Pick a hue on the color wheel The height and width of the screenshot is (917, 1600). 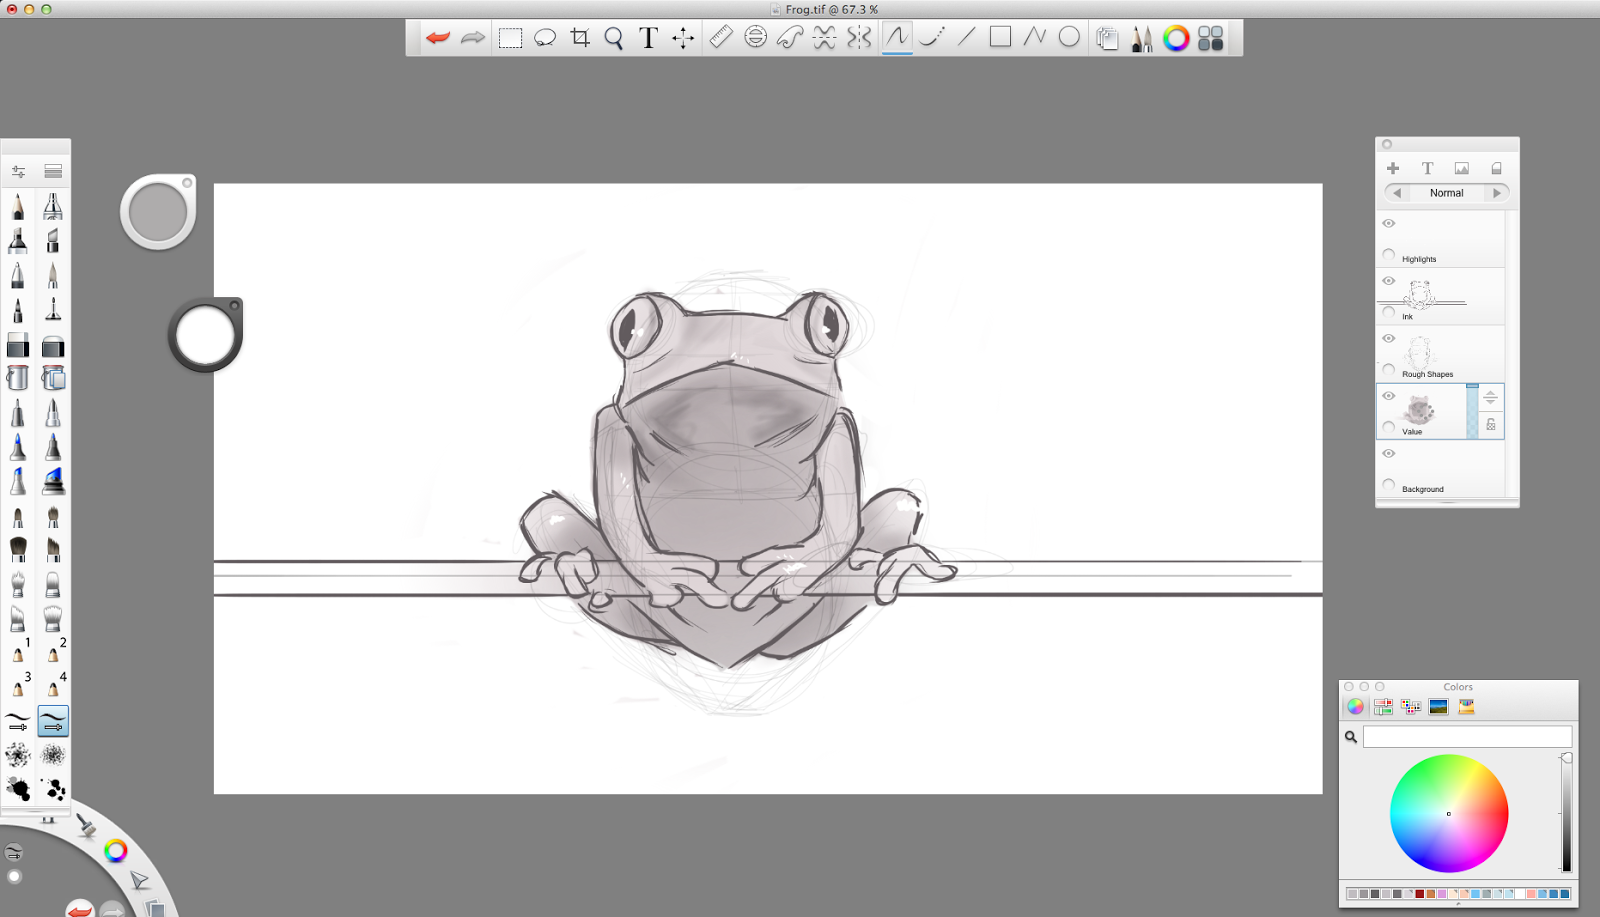point(1449,813)
